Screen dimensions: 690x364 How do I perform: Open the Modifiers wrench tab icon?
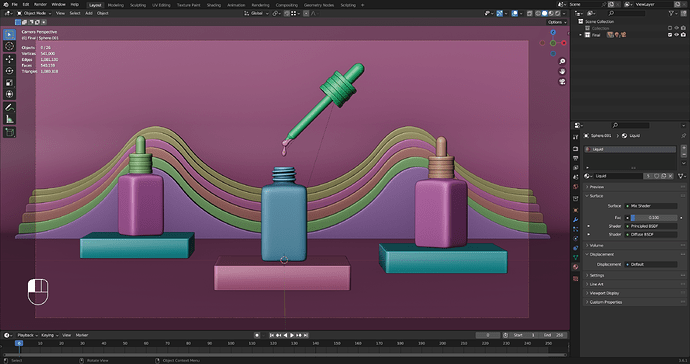coord(576,220)
